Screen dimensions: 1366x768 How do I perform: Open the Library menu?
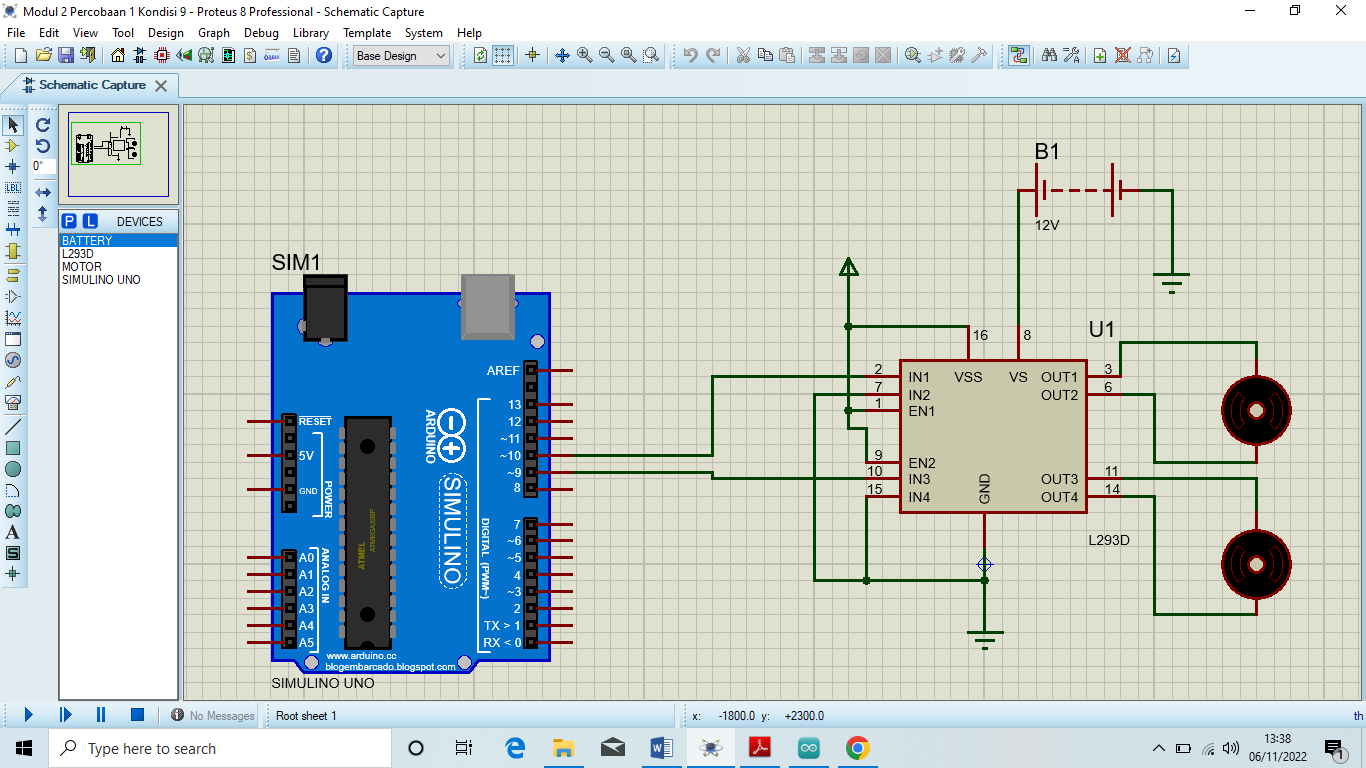[x=311, y=32]
